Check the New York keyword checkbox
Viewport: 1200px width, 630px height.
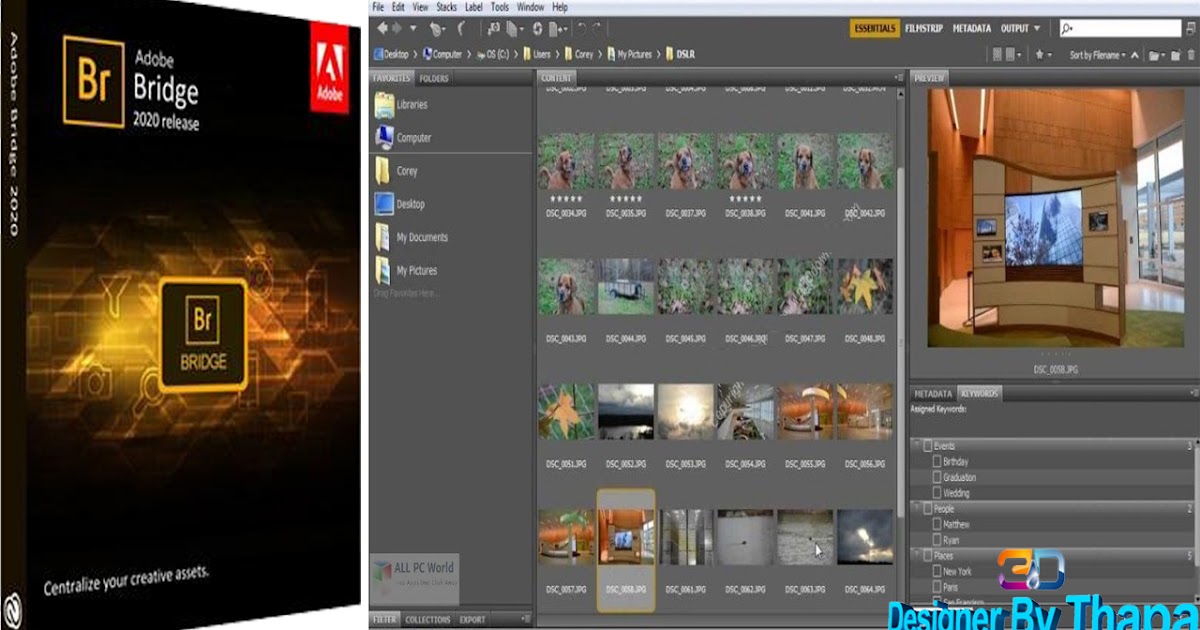pyautogui.click(x=937, y=571)
